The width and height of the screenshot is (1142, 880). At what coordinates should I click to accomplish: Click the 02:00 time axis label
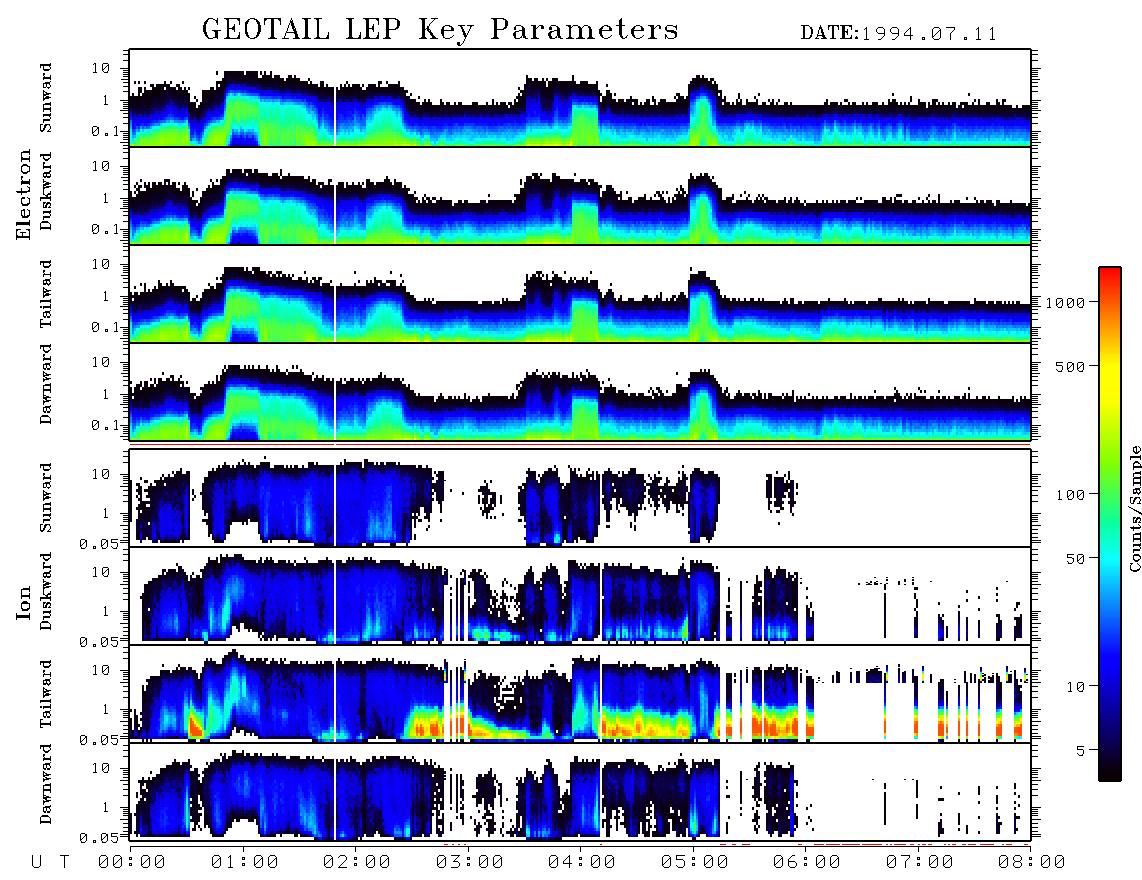coord(357,862)
